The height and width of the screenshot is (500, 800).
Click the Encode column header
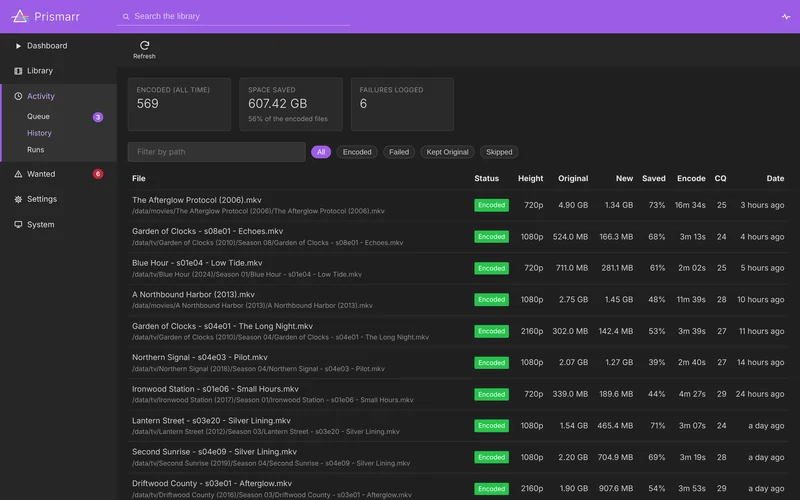tap(691, 179)
